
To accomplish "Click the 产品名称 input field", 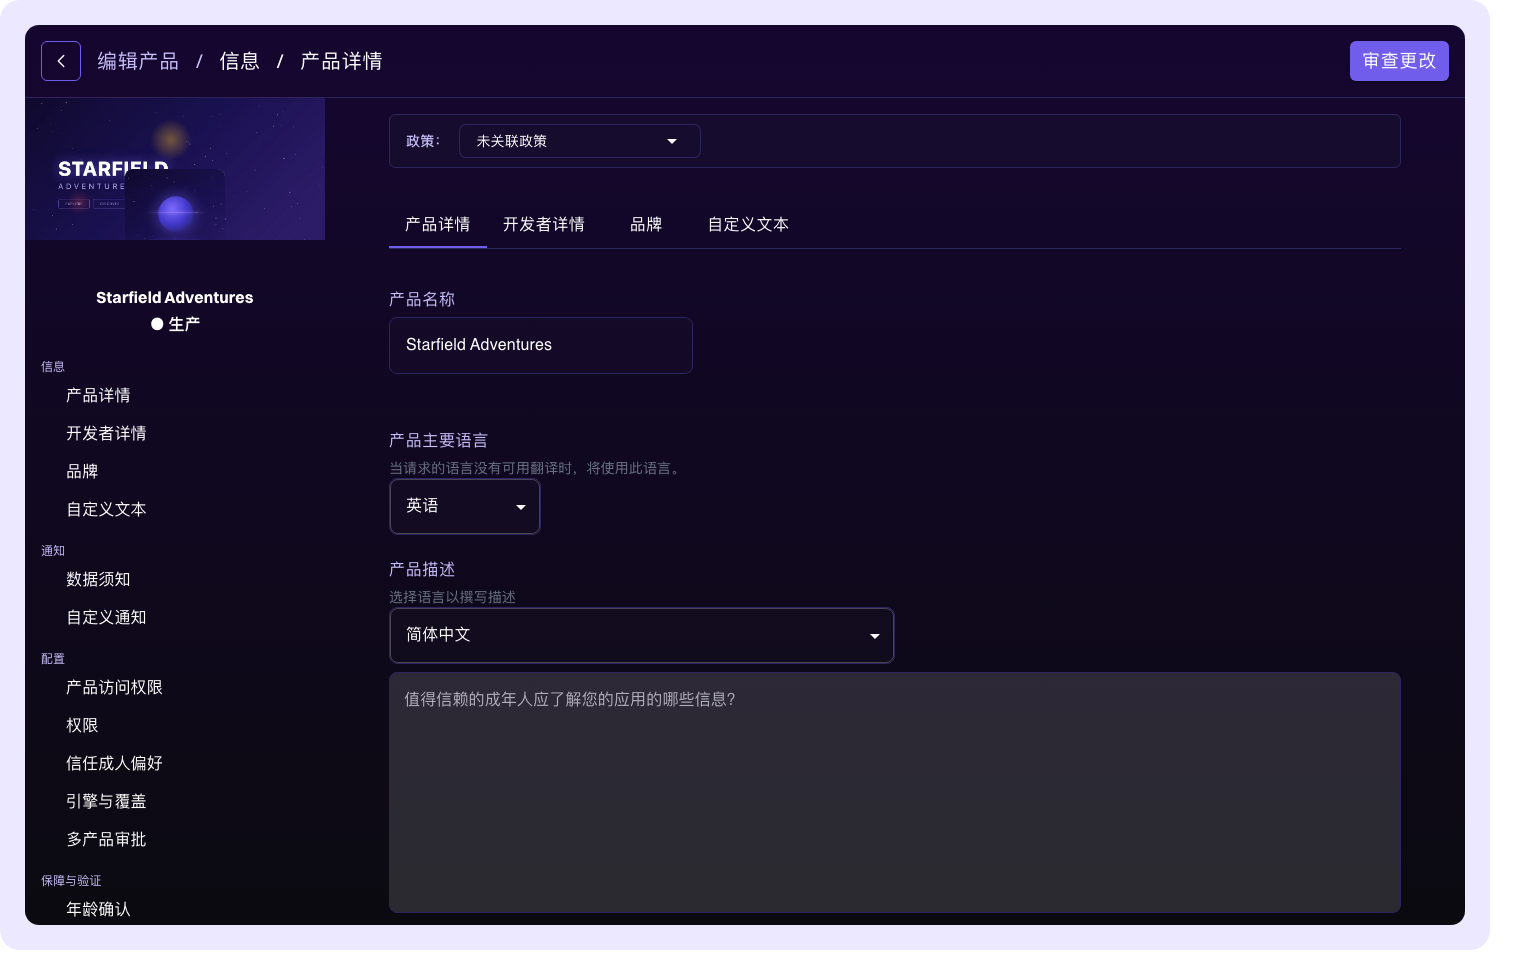I will (541, 345).
